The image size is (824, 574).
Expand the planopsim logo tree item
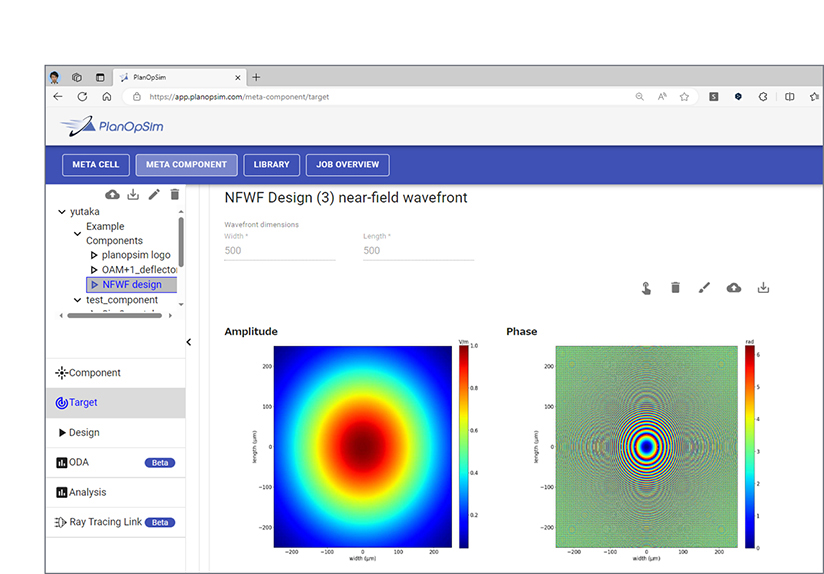pos(94,255)
